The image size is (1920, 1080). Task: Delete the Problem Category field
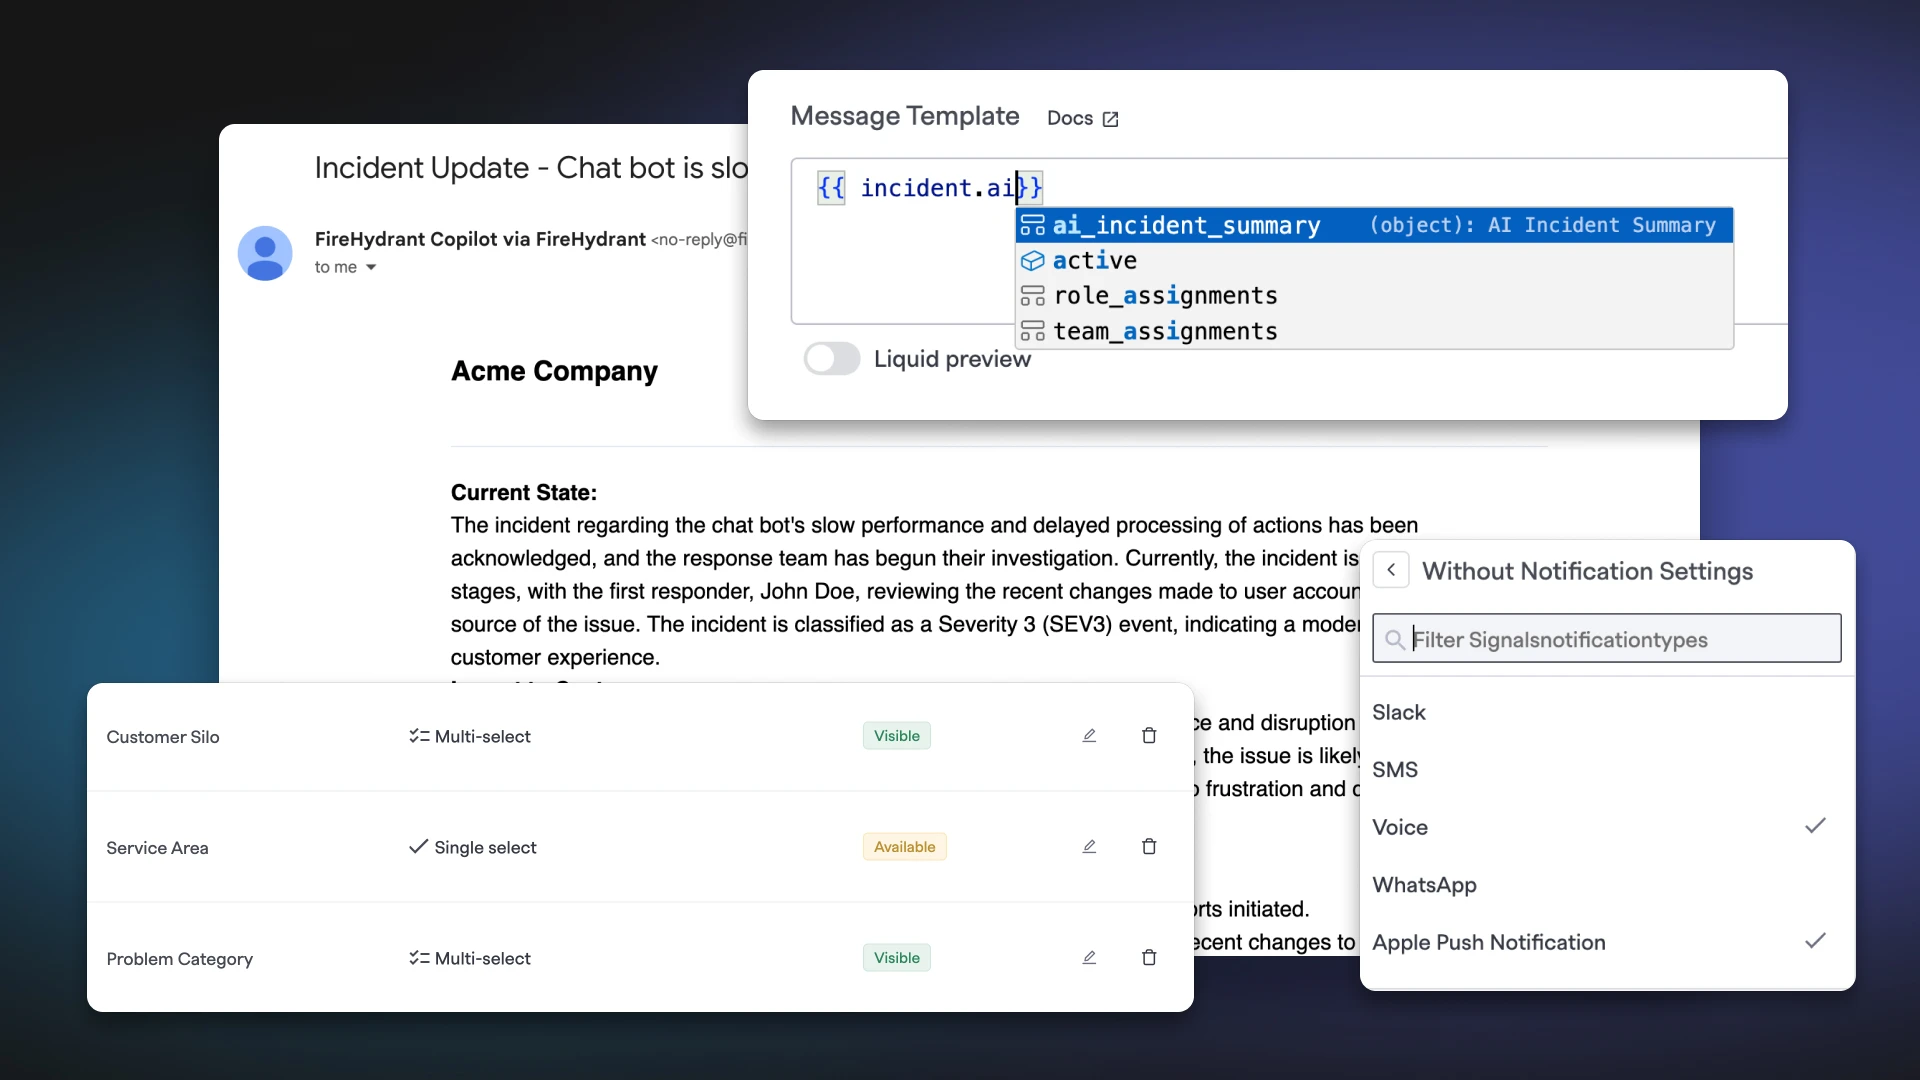coord(1149,958)
